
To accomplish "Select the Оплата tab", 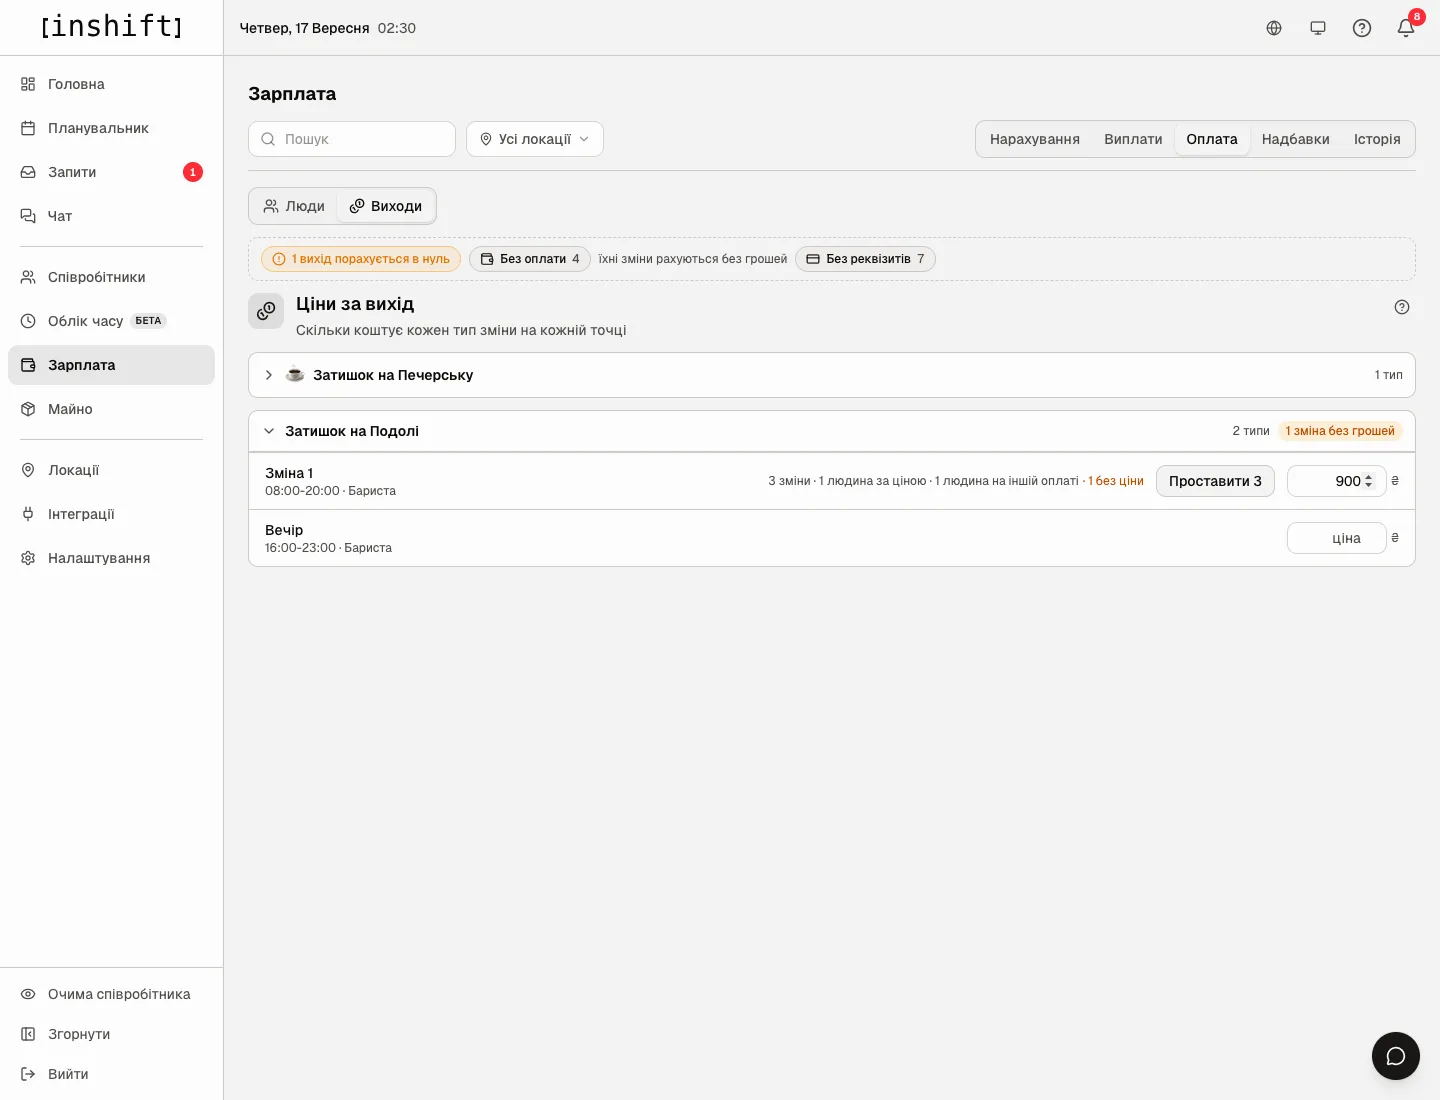I will pos(1212,139).
